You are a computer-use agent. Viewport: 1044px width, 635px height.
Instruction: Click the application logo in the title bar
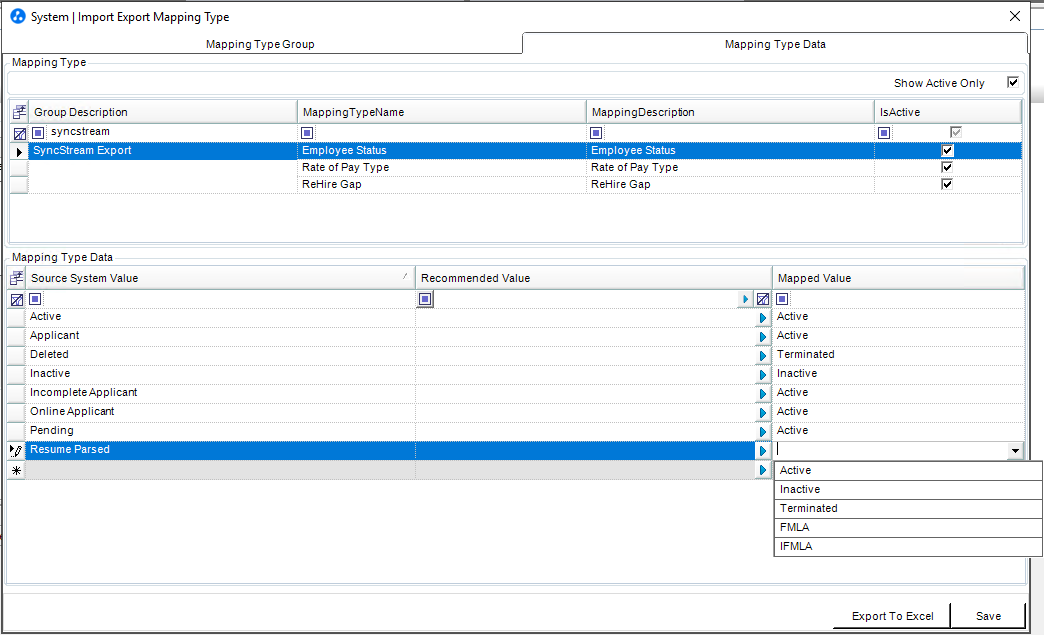[18, 17]
